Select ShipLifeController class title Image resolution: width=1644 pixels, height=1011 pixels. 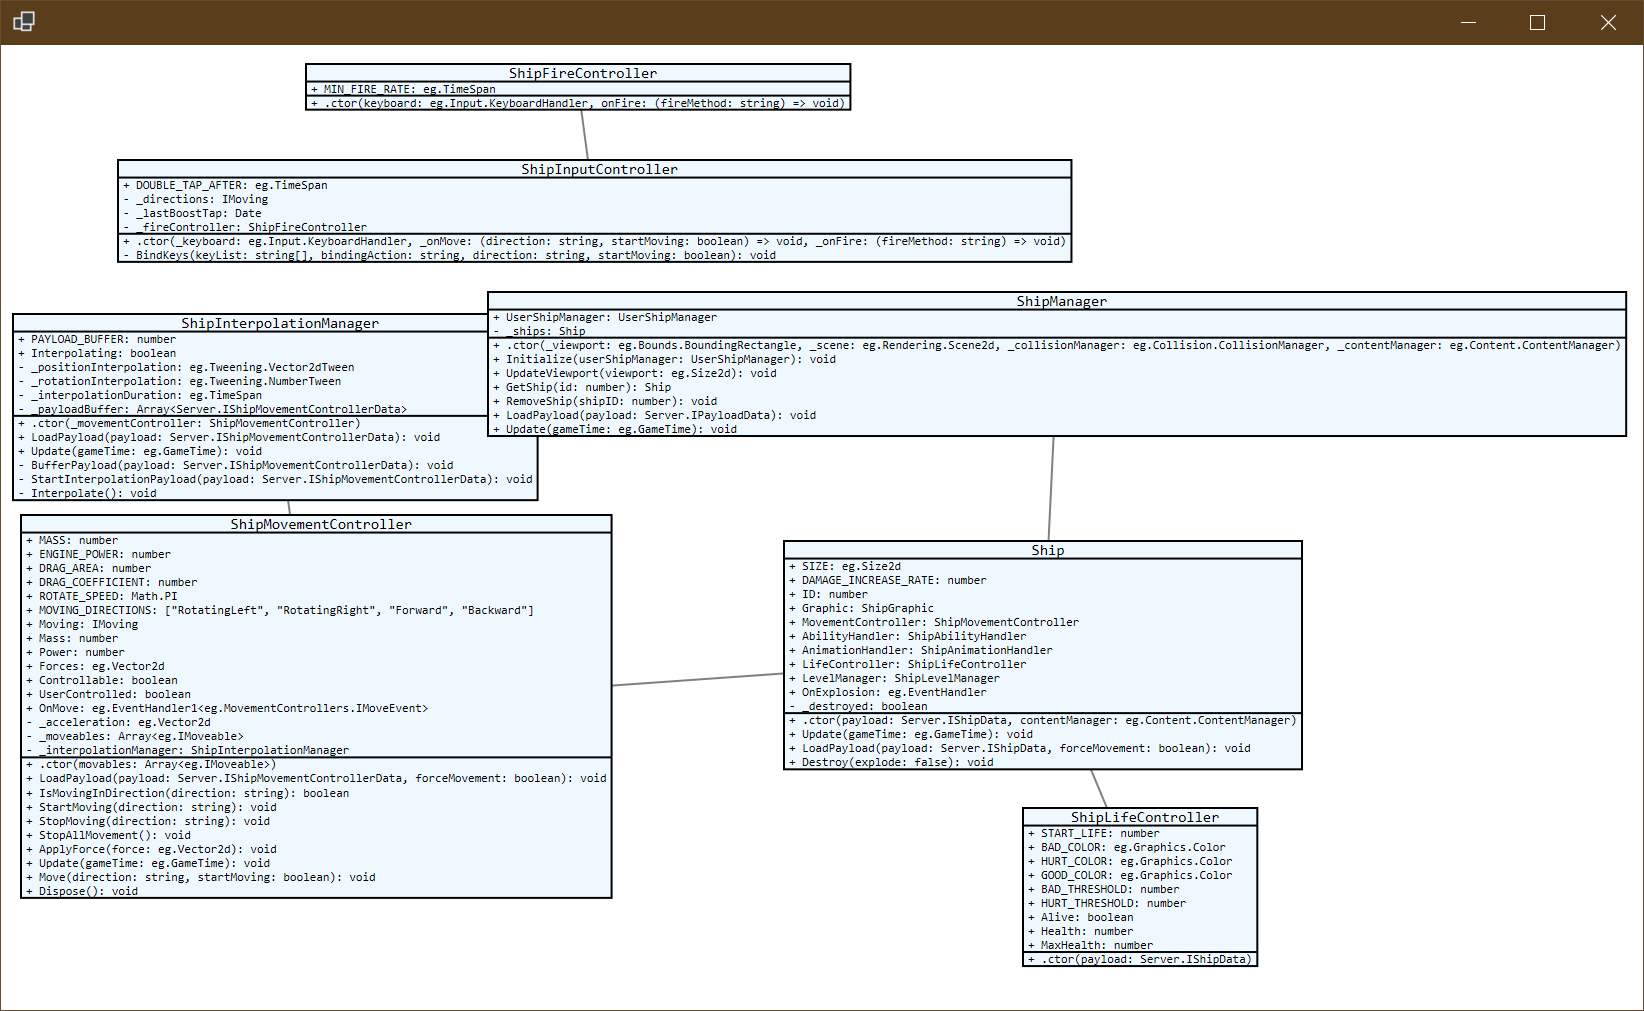[x=1145, y=817]
